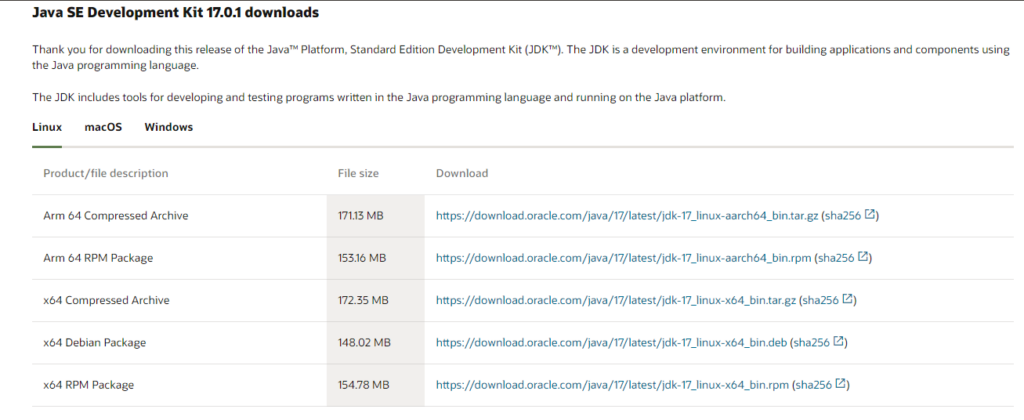Download the x64 Compressed Archive tar.gz link
Screen dimensions: 1024x420
616,300
